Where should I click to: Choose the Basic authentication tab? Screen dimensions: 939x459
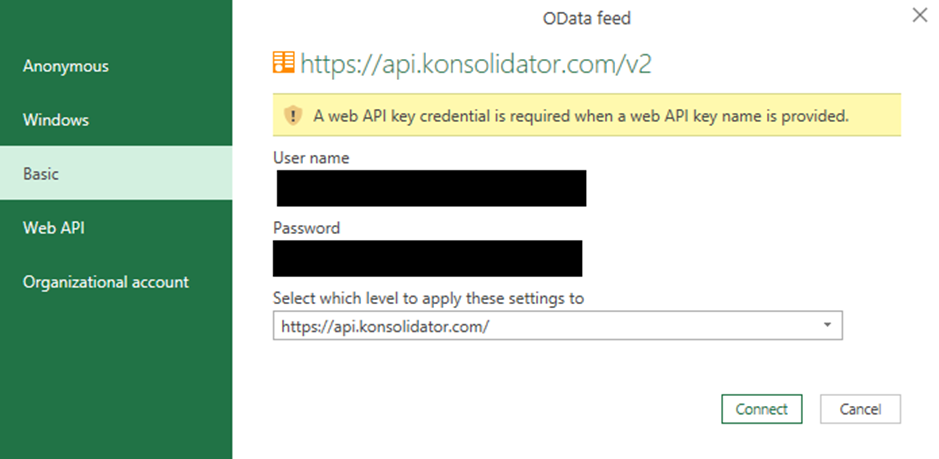[x=116, y=173]
